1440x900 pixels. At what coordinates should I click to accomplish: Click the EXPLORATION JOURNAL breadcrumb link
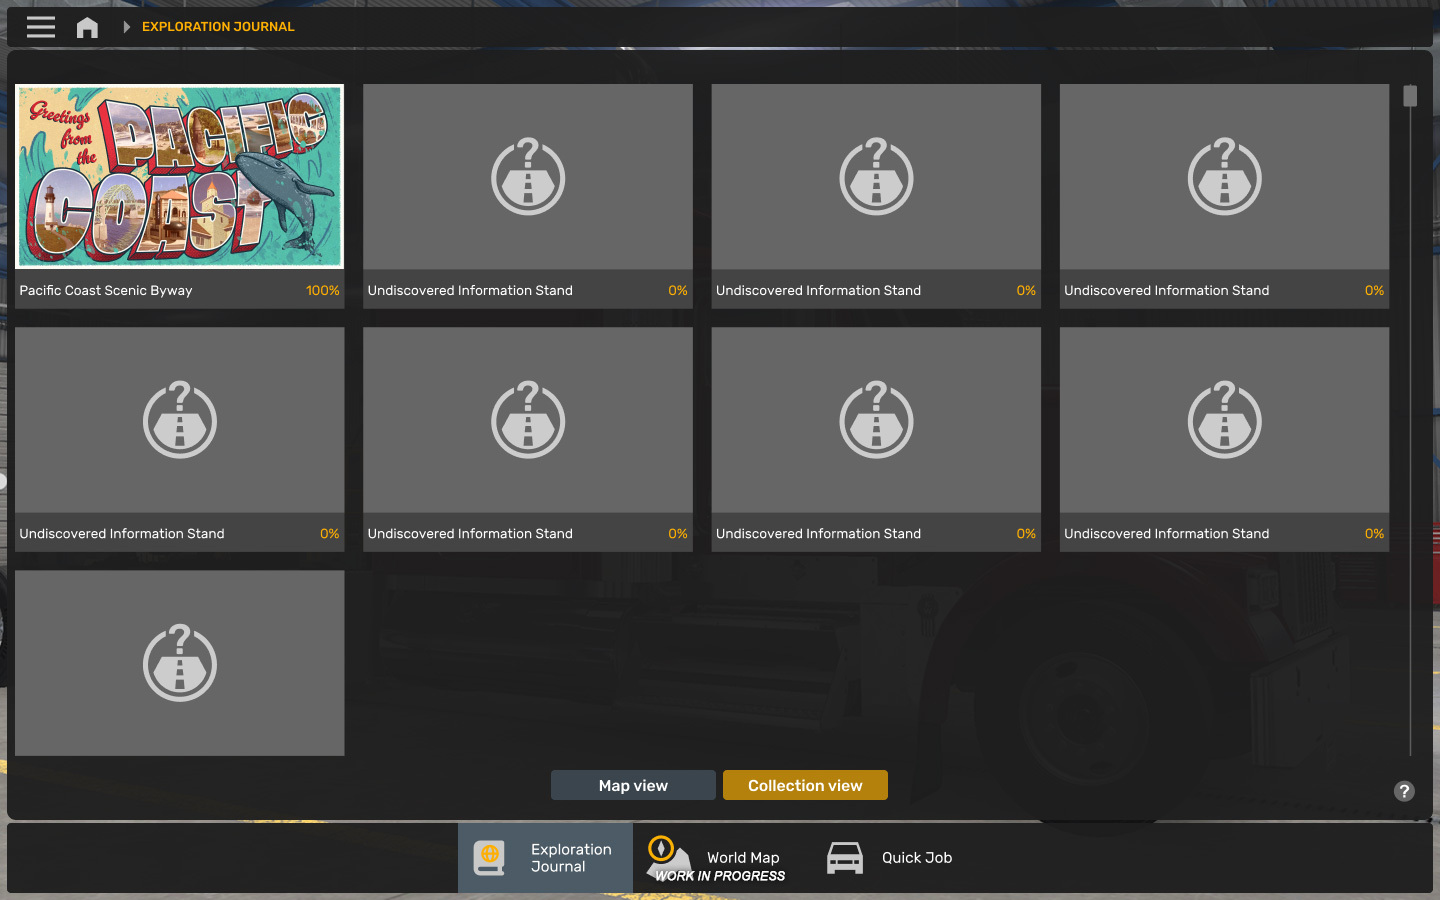click(218, 27)
